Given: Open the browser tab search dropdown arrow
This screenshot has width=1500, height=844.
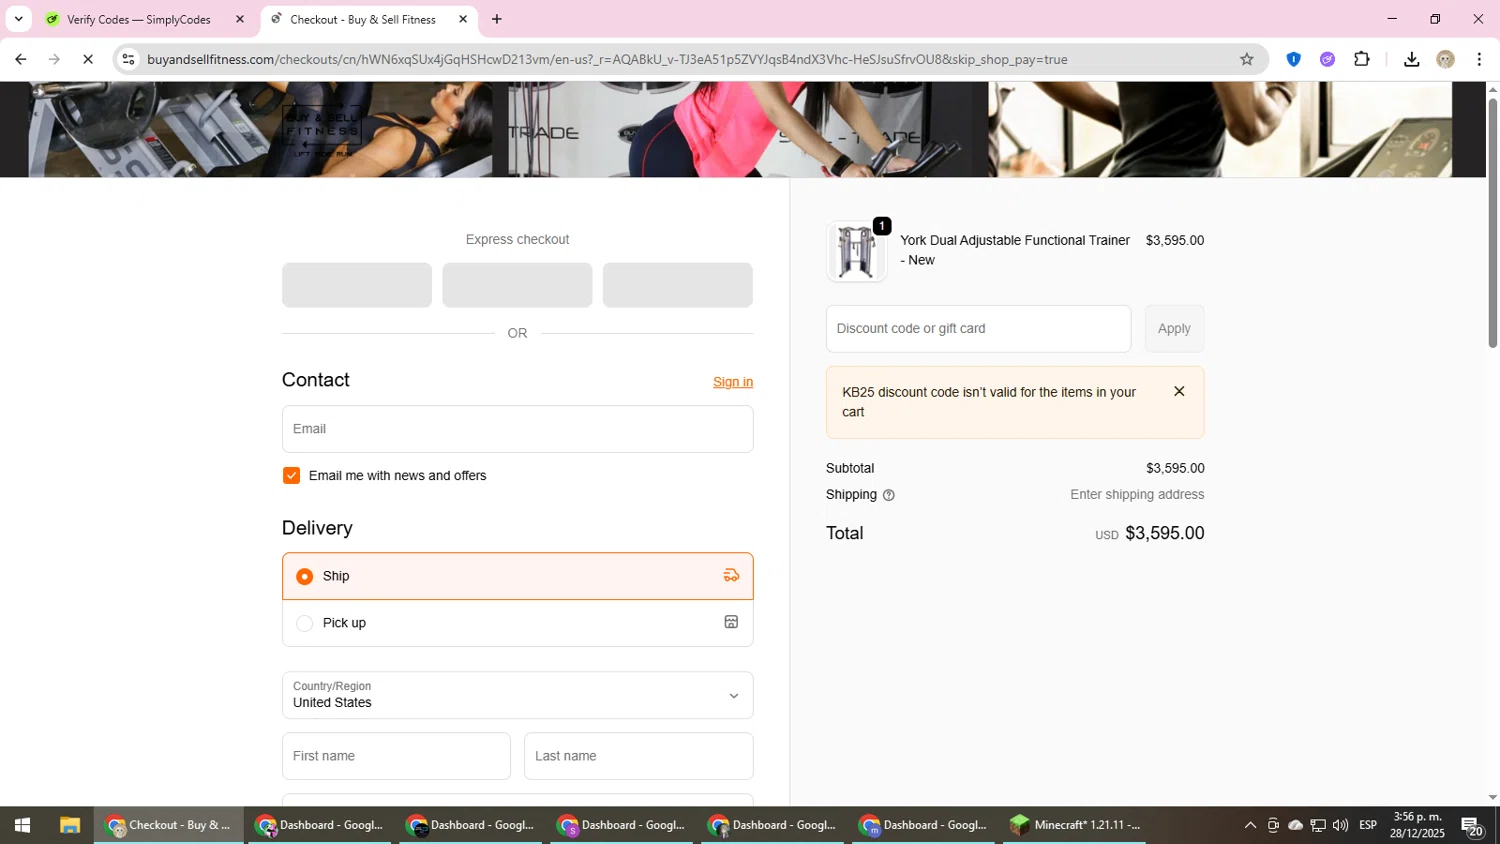Looking at the screenshot, I should pos(18,19).
